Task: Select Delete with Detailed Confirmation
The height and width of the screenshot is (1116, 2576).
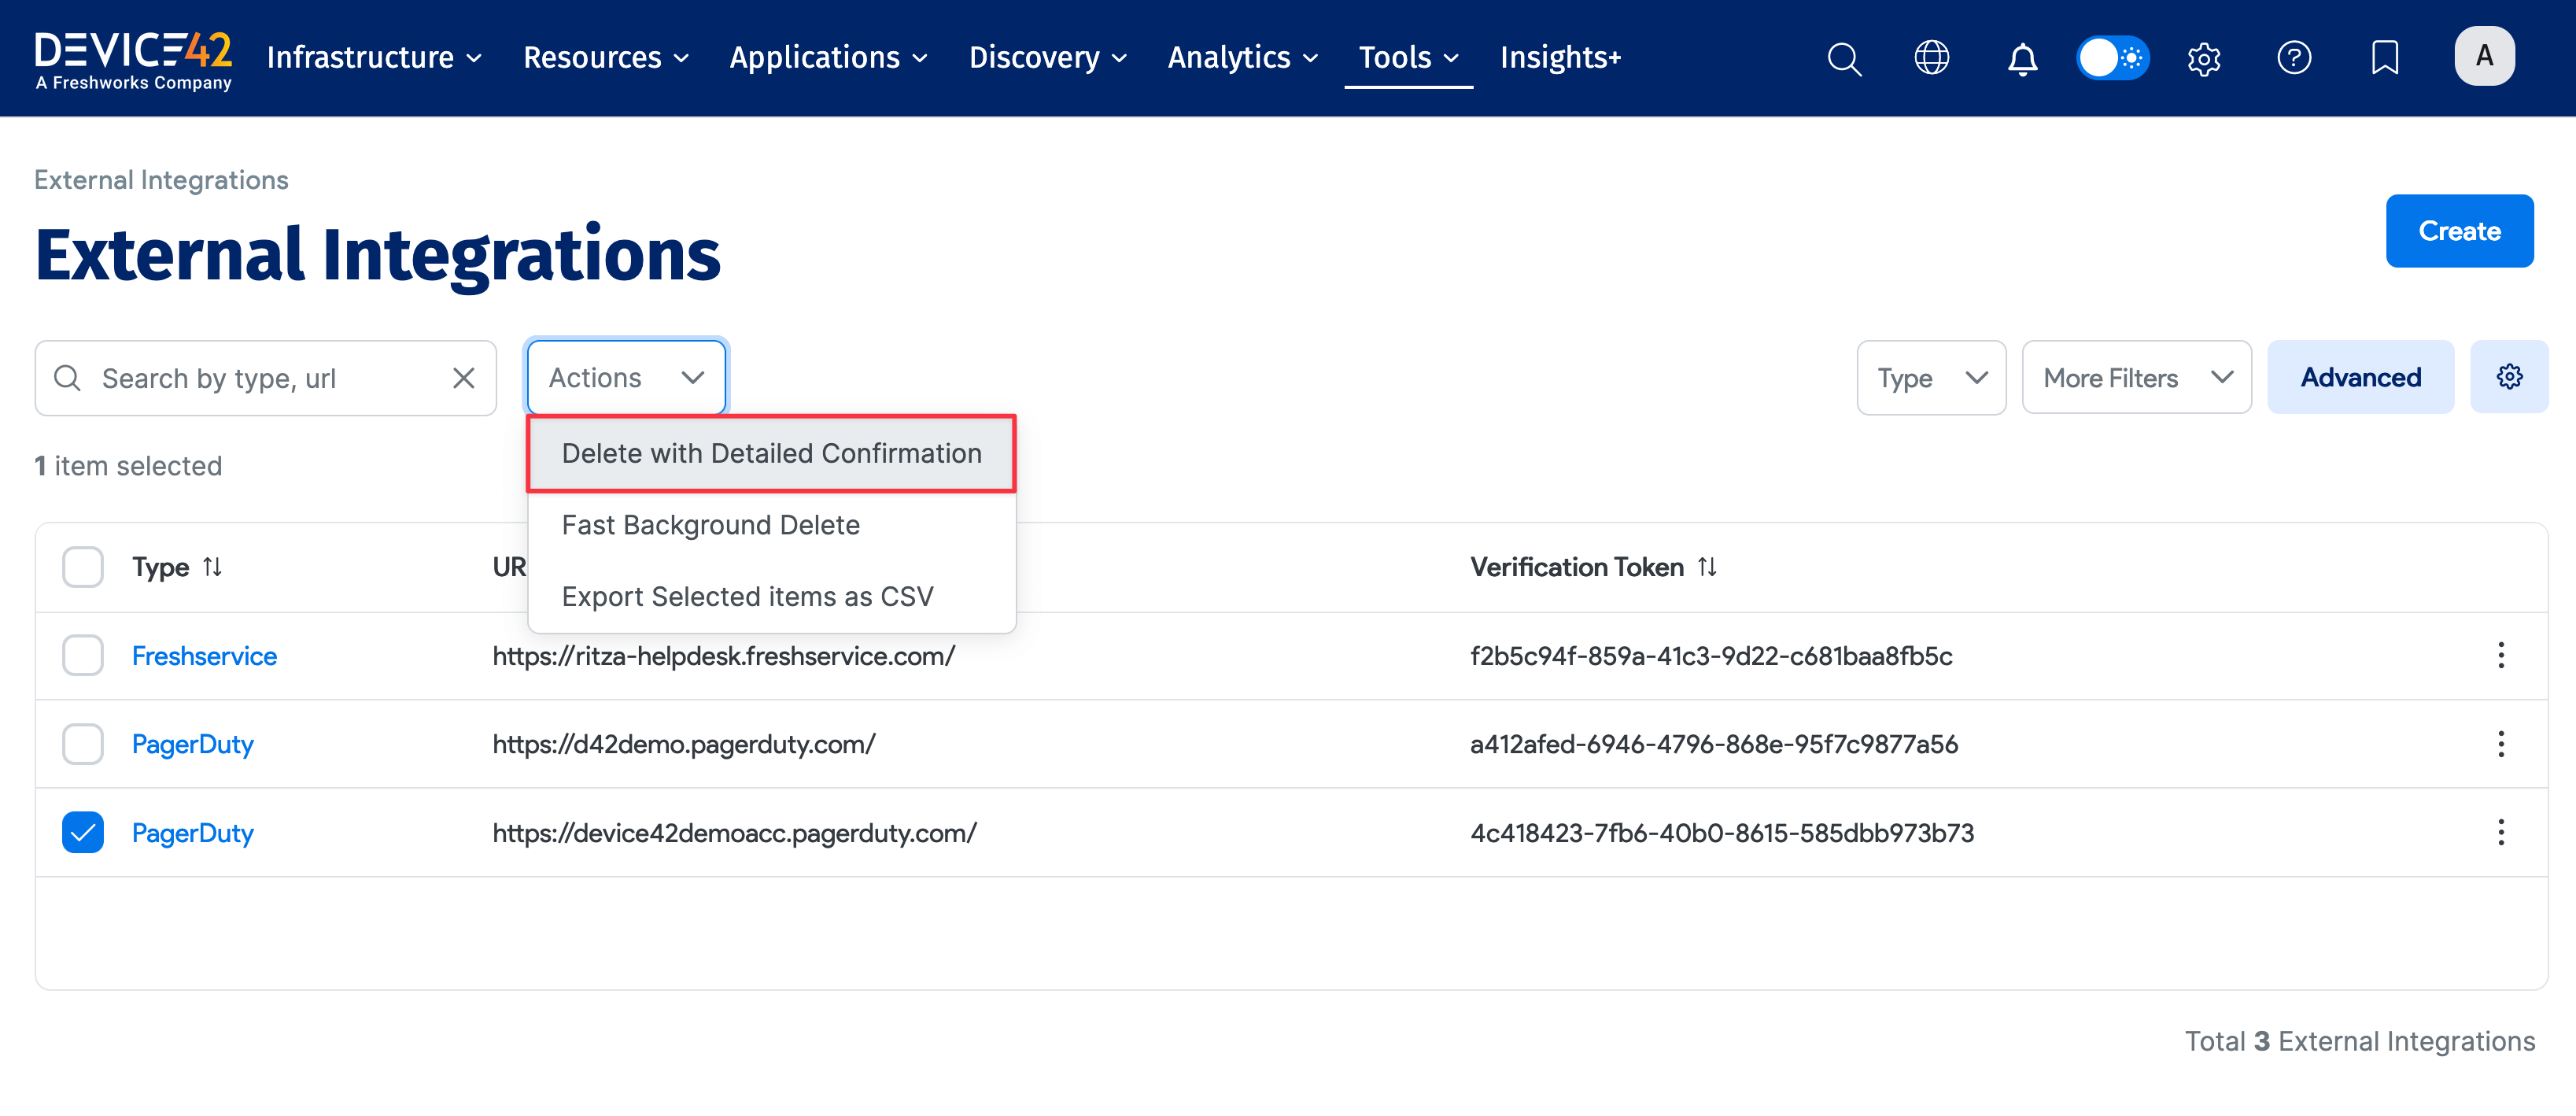Action: [772, 453]
